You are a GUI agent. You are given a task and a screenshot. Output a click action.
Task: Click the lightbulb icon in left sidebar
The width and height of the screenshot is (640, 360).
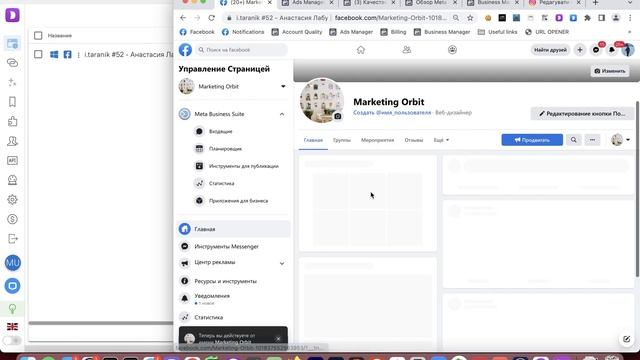click(x=12, y=309)
